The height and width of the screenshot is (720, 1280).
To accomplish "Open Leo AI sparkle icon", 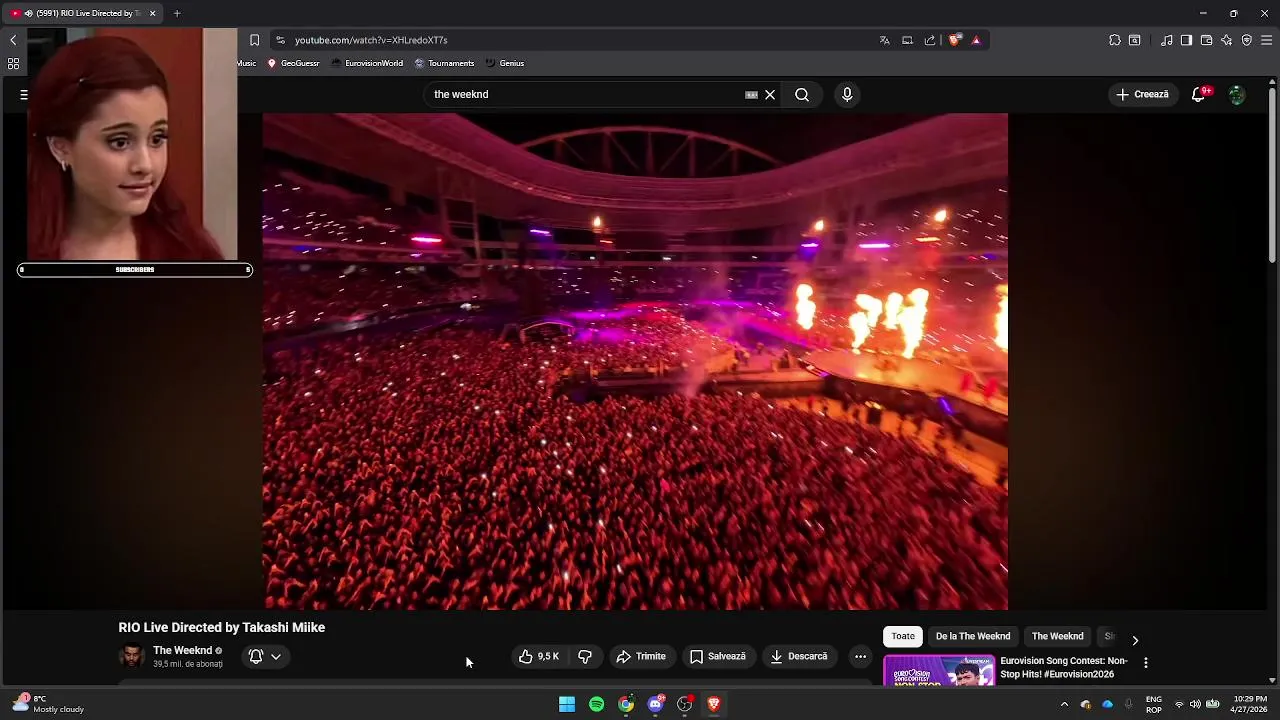I will point(1226,40).
